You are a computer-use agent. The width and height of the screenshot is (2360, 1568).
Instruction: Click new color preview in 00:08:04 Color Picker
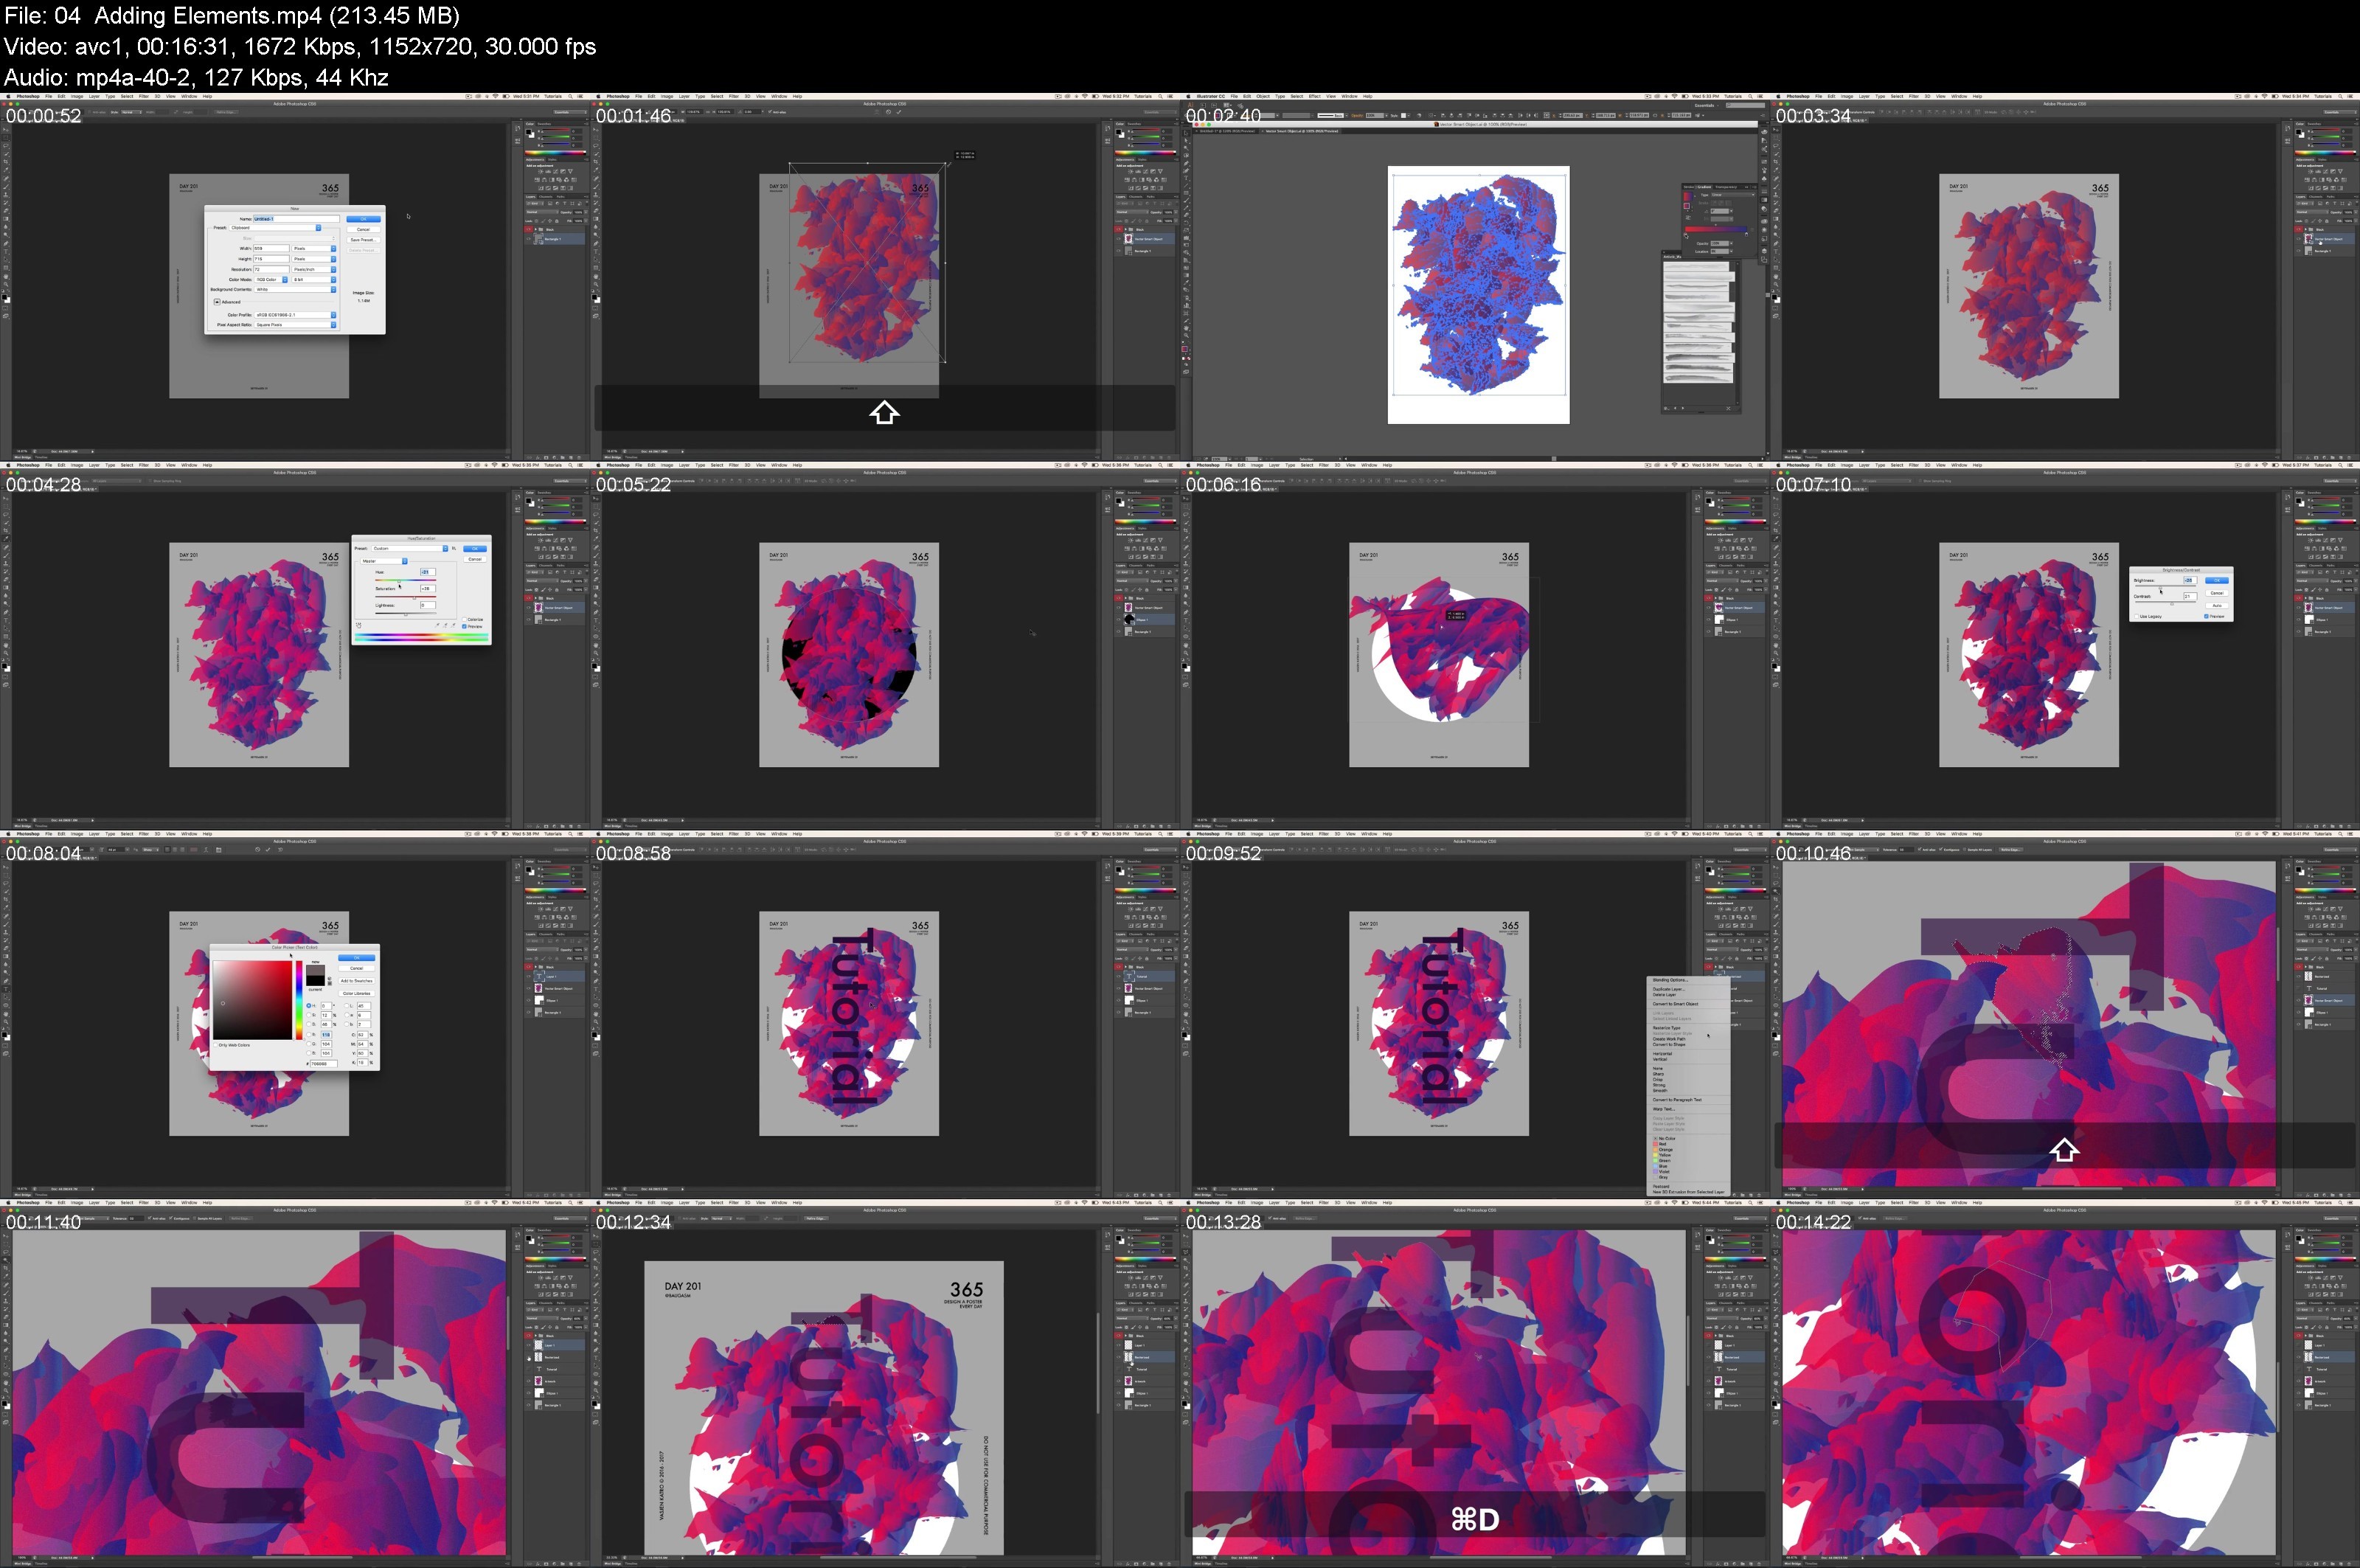(316, 971)
